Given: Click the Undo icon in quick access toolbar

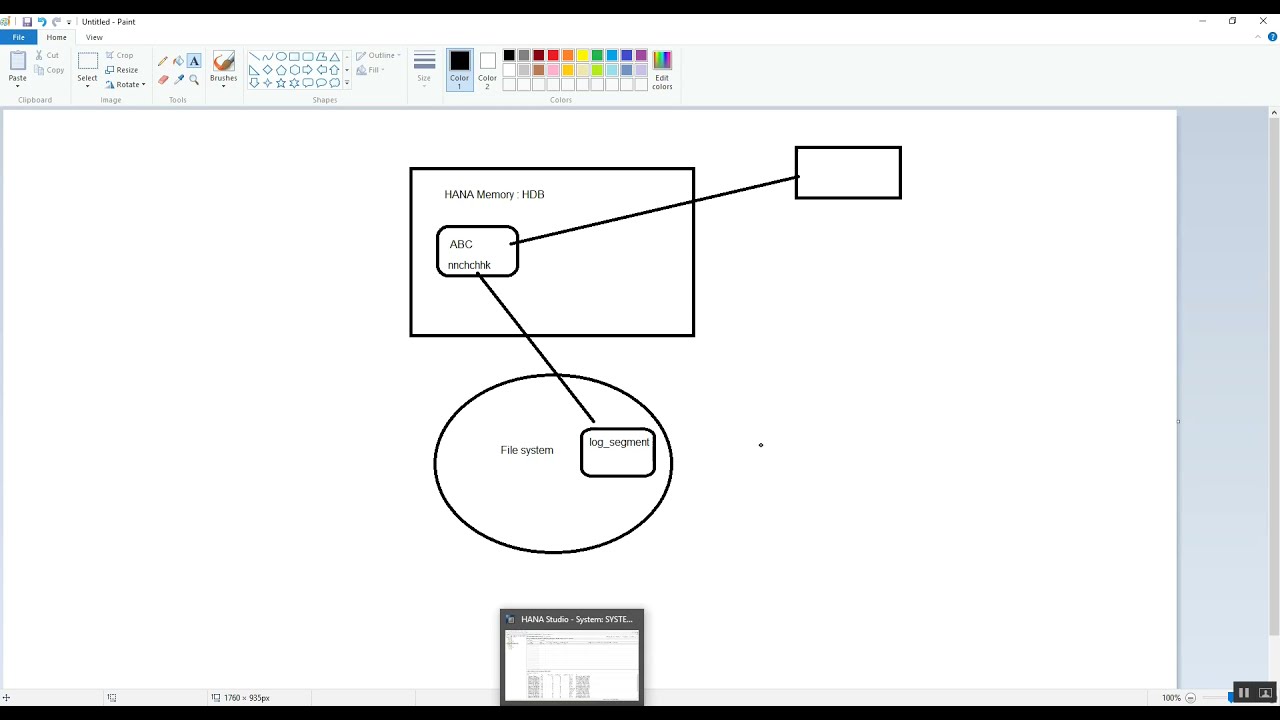Looking at the screenshot, I should tap(42, 21).
